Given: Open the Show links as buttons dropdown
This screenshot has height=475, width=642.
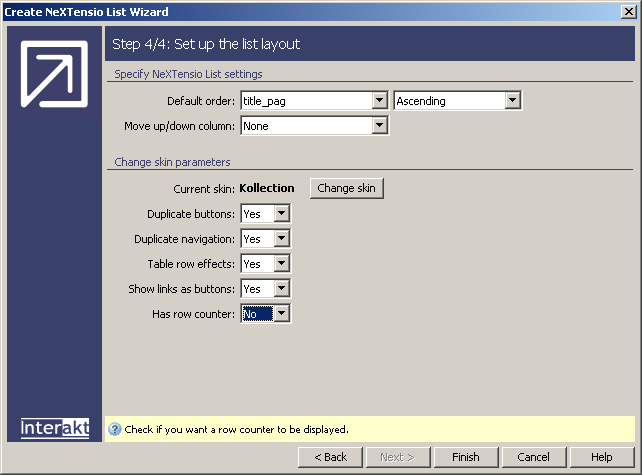Looking at the screenshot, I should click(x=281, y=289).
